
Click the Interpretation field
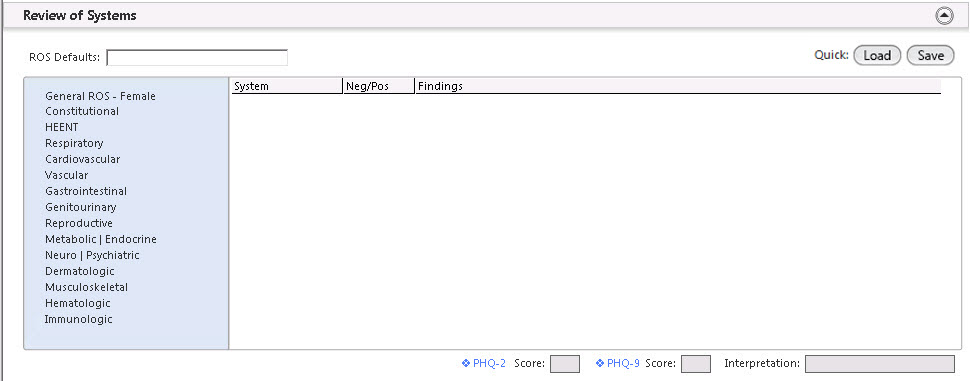pos(880,364)
